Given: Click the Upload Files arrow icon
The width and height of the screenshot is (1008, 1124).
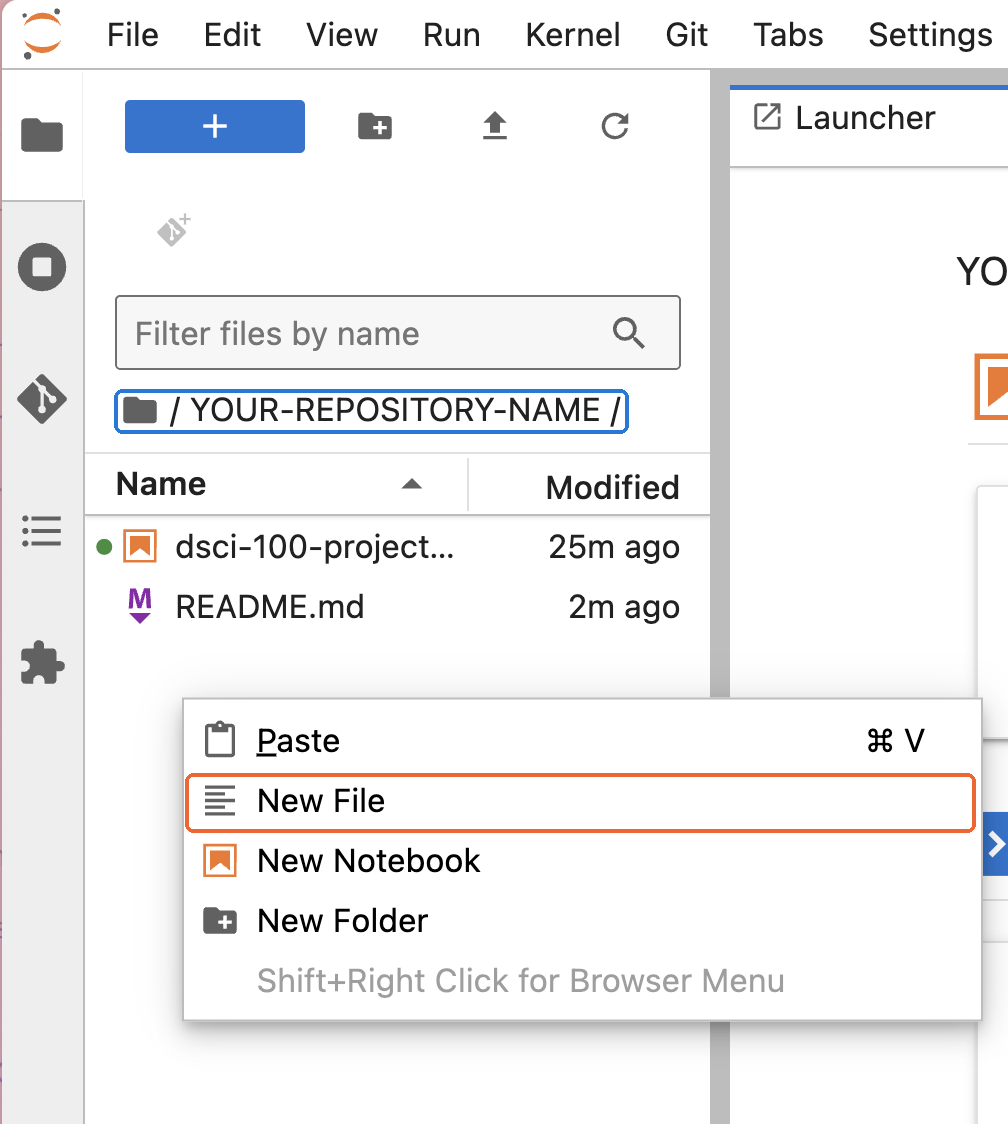Looking at the screenshot, I should (x=495, y=126).
